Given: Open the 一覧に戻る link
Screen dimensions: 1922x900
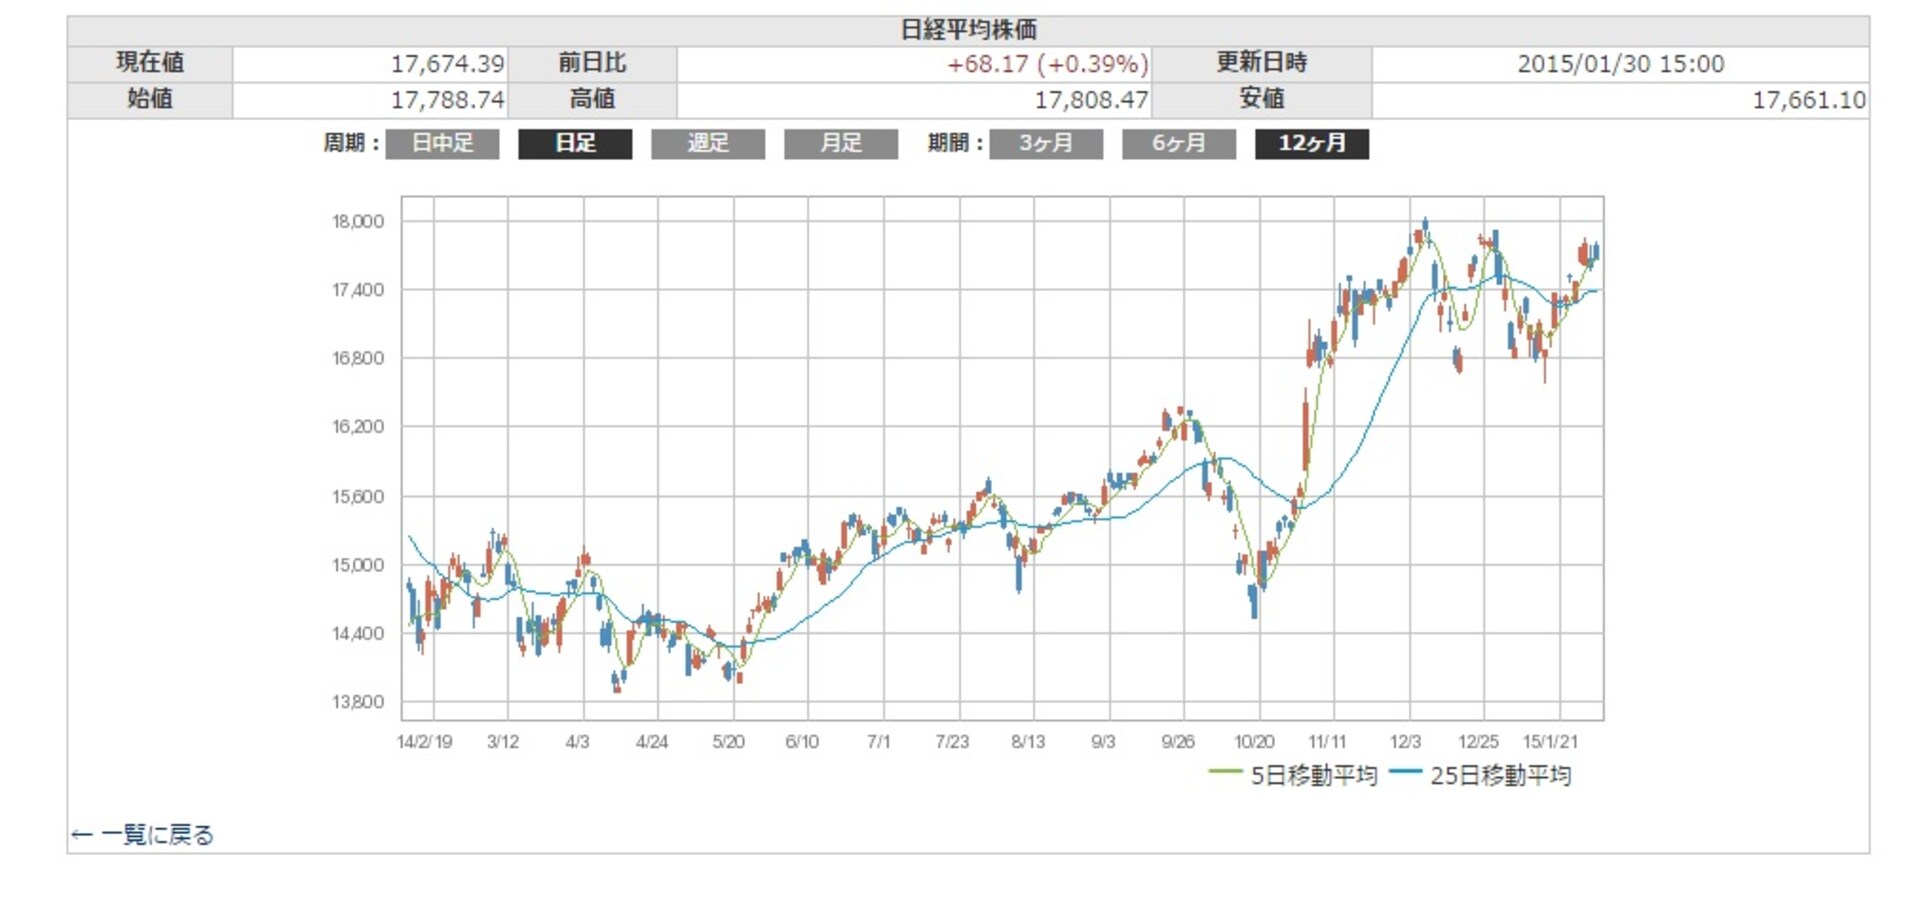Looking at the screenshot, I should 156,833.
